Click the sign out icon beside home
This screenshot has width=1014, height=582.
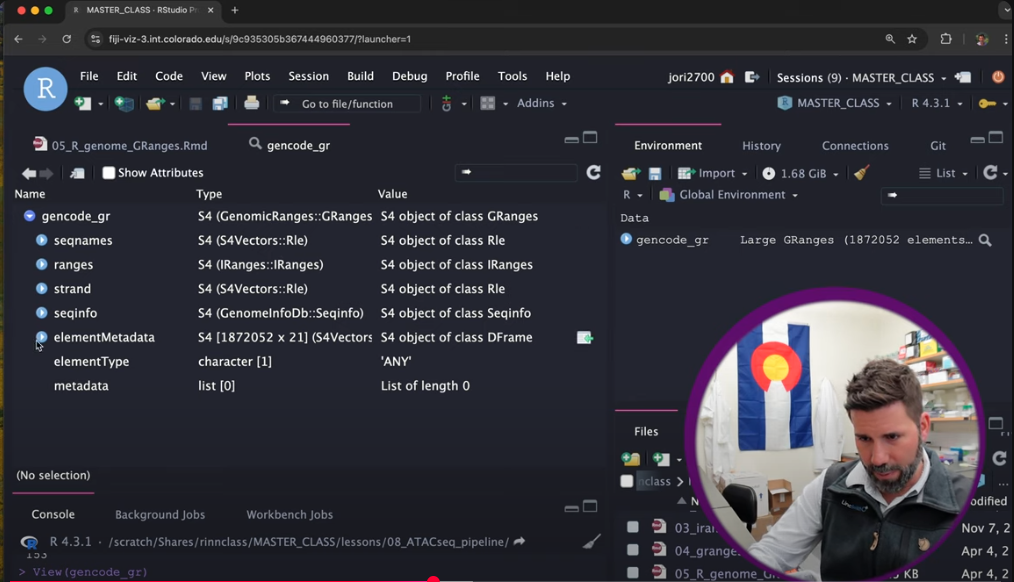point(751,78)
